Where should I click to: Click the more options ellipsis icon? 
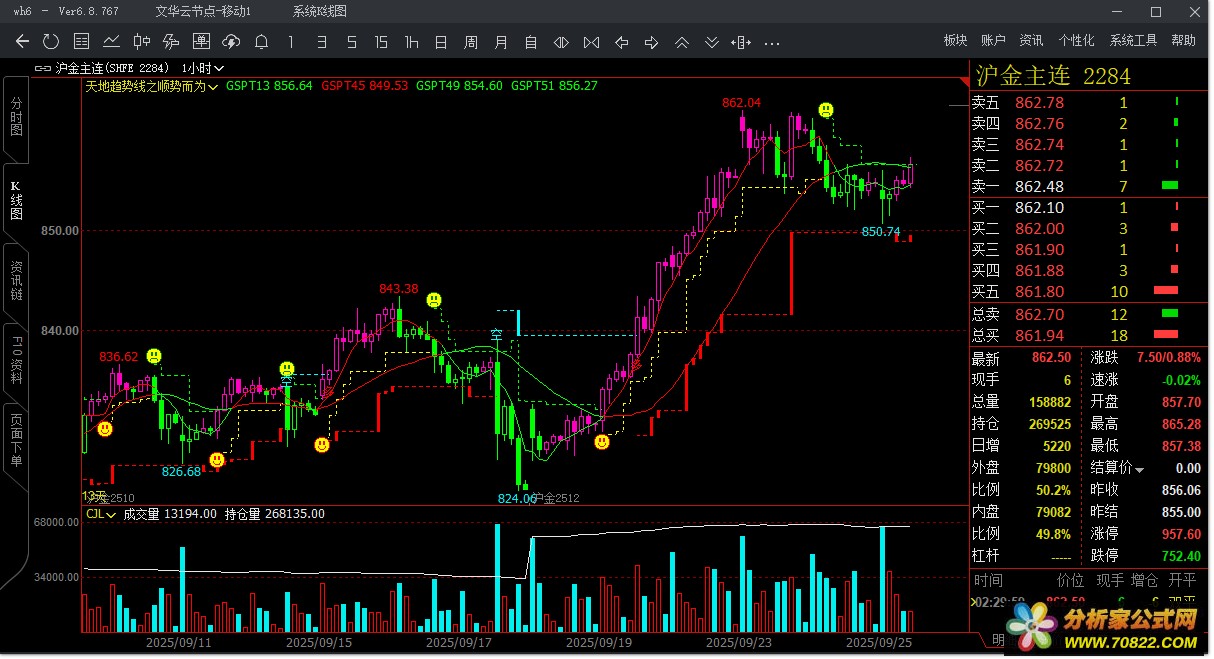point(772,42)
